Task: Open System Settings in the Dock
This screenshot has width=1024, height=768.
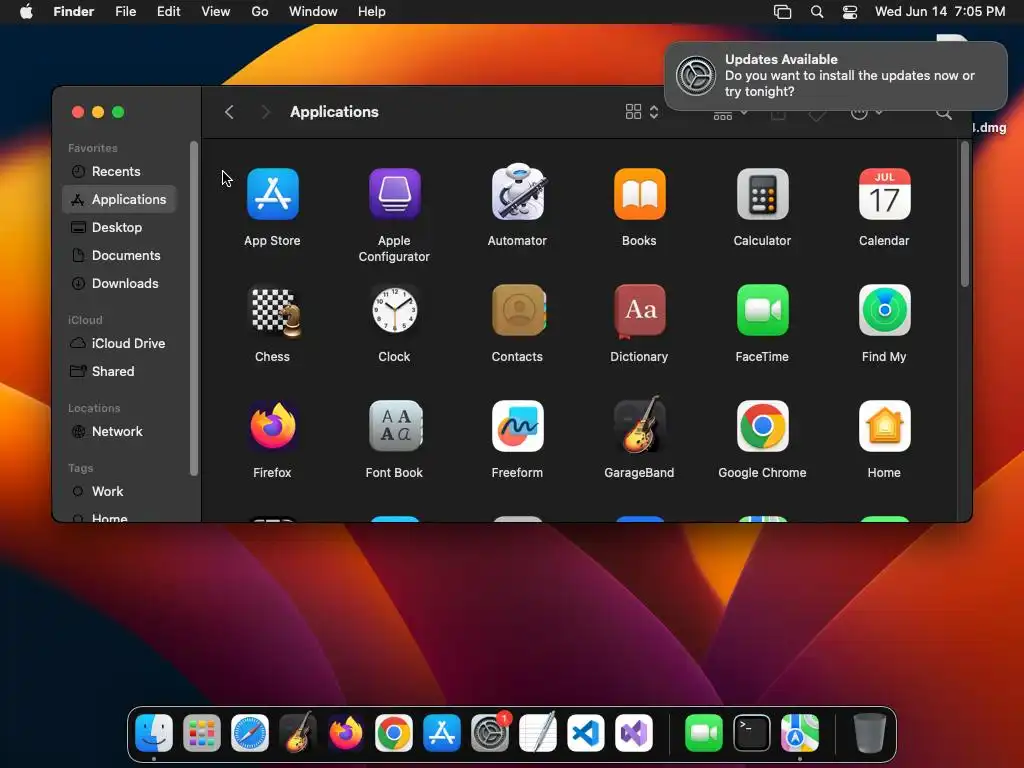Action: pyautogui.click(x=490, y=733)
